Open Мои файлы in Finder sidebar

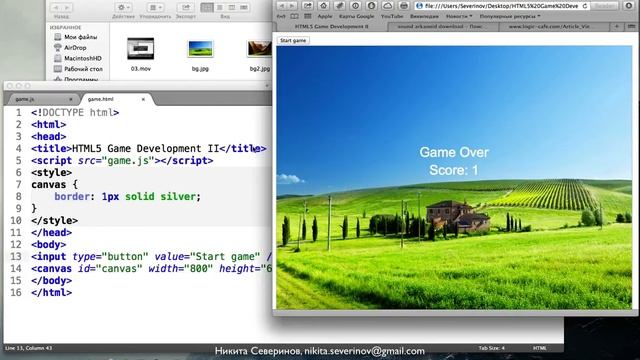76,37
